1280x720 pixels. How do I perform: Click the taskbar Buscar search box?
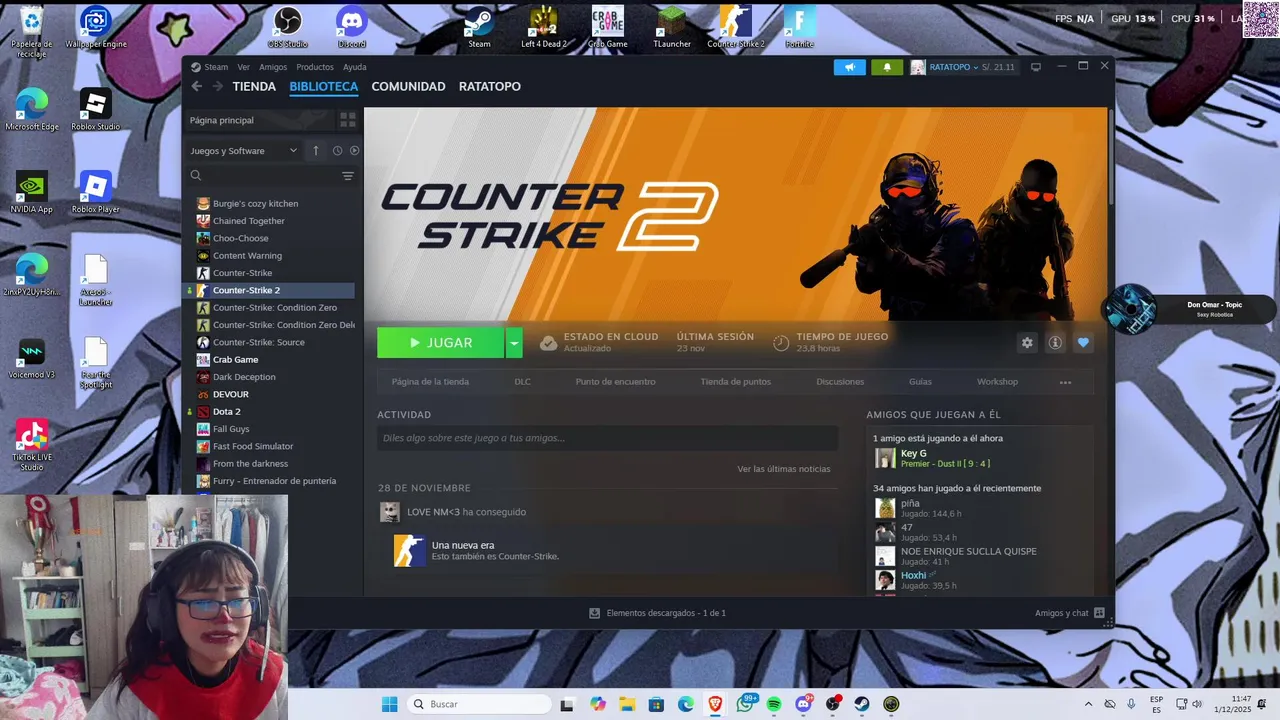[479, 704]
